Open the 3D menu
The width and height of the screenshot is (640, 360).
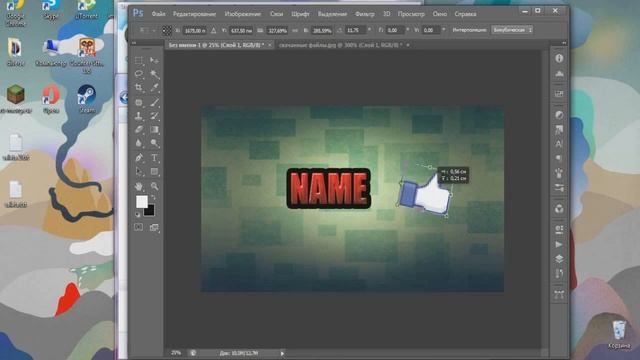pos(386,14)
